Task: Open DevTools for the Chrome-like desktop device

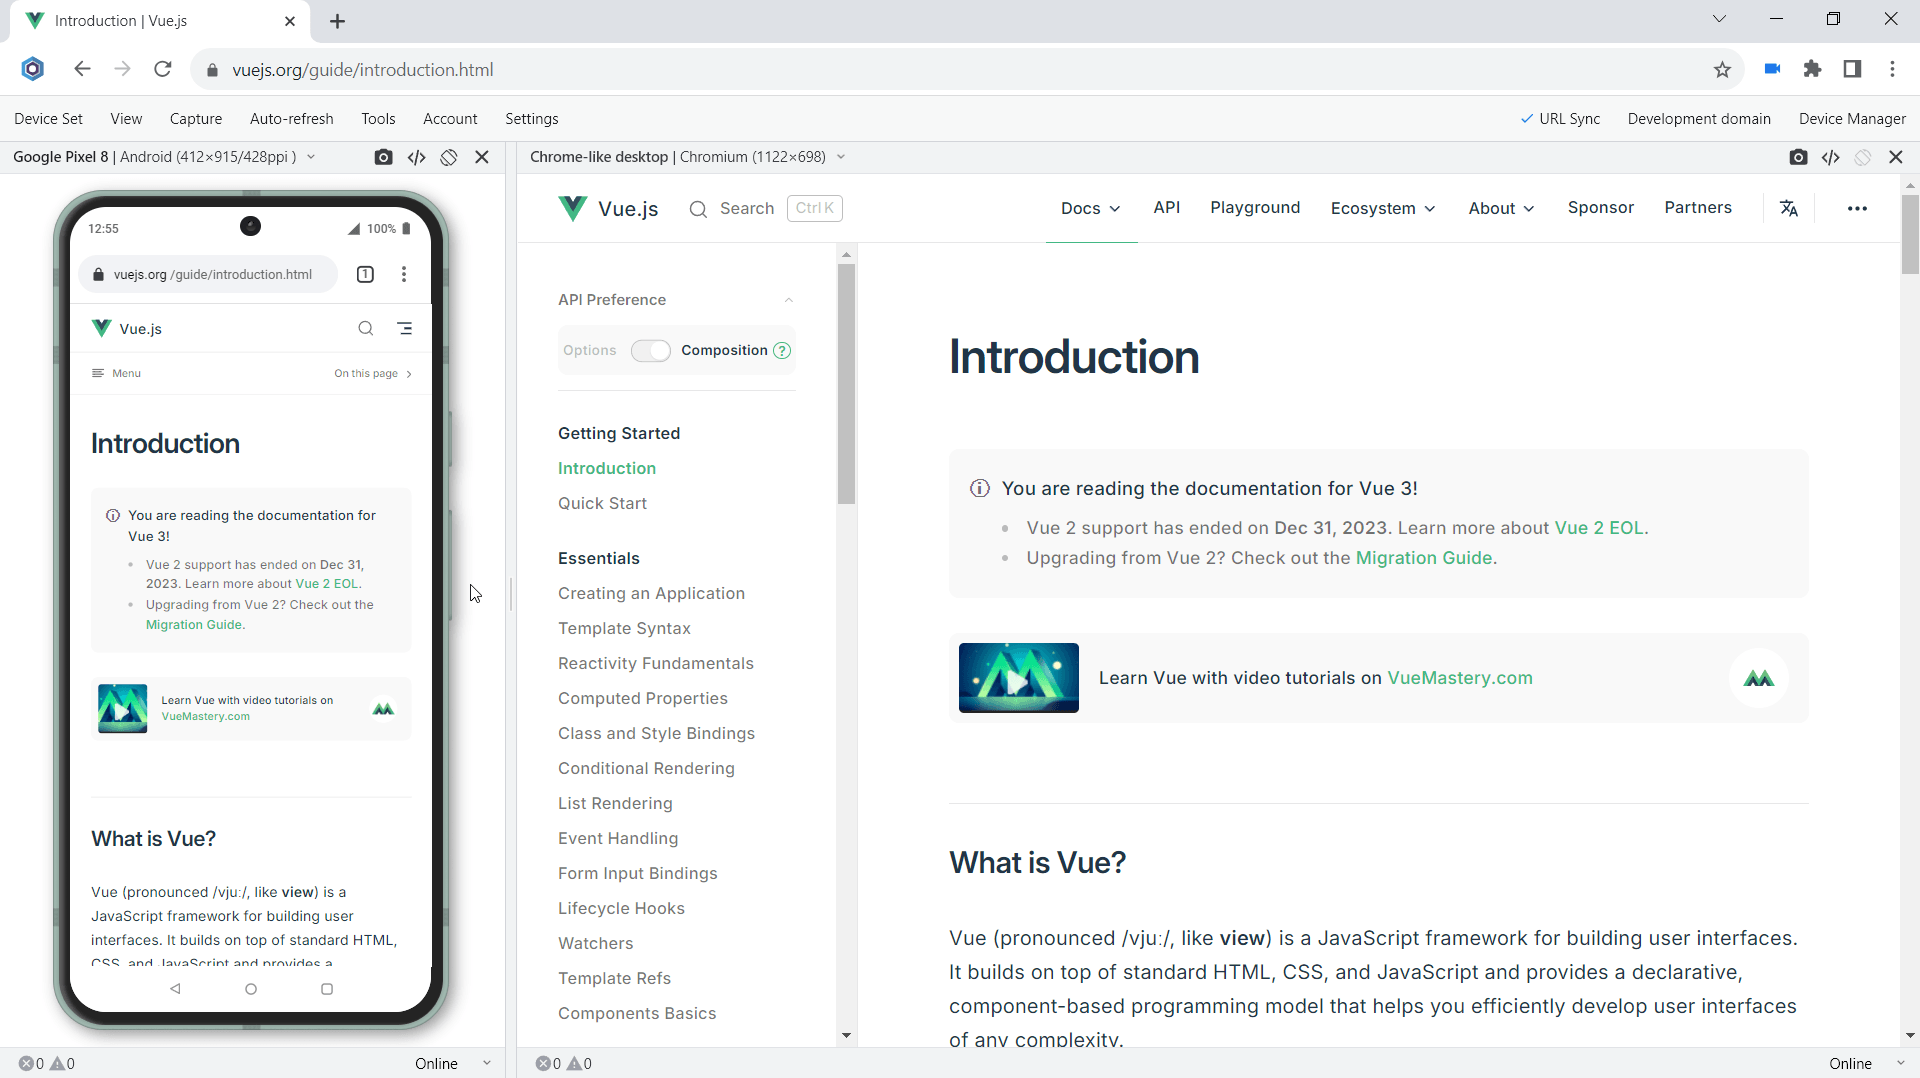Action: click(1831, 157)
